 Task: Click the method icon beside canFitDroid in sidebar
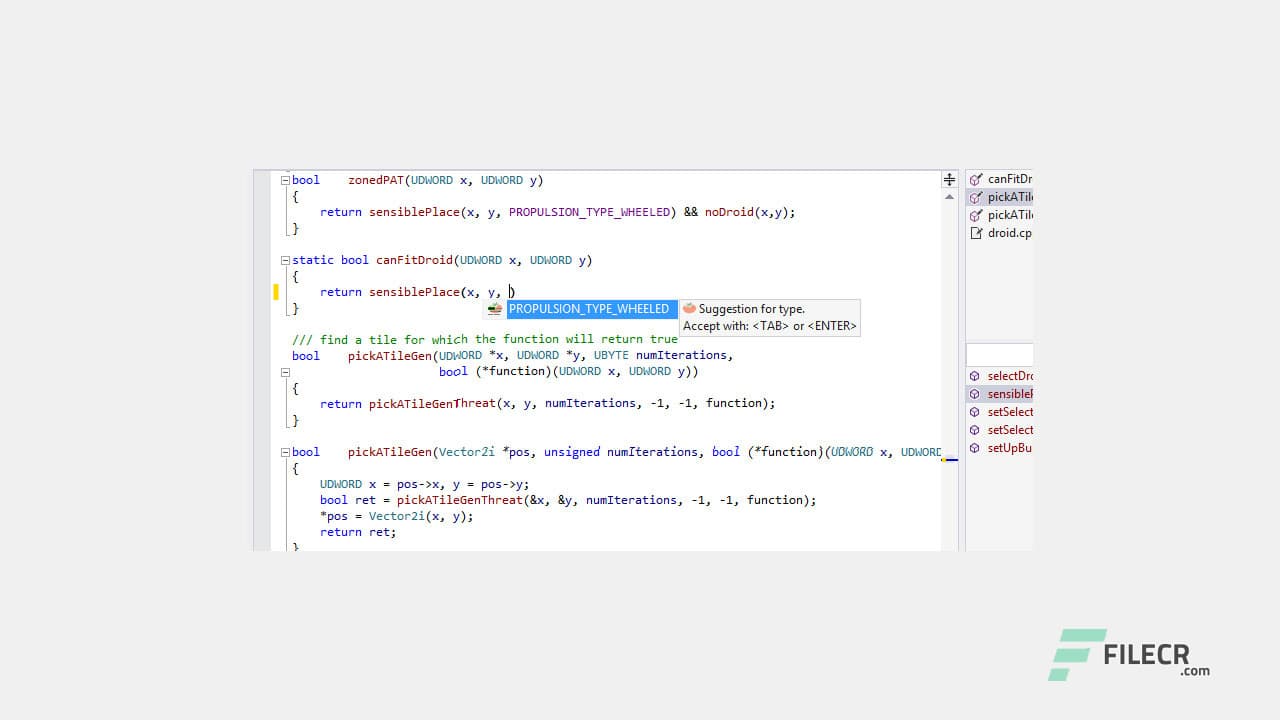(976, 179)
